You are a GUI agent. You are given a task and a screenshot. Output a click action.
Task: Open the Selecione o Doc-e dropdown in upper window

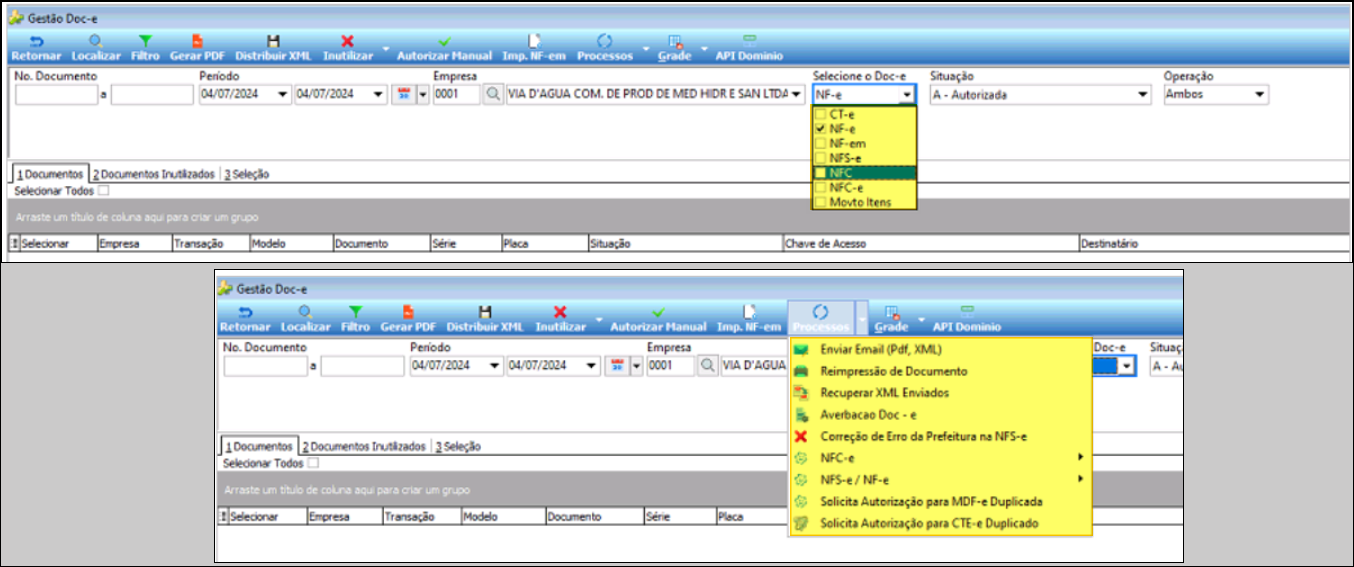tap(906, 94)
